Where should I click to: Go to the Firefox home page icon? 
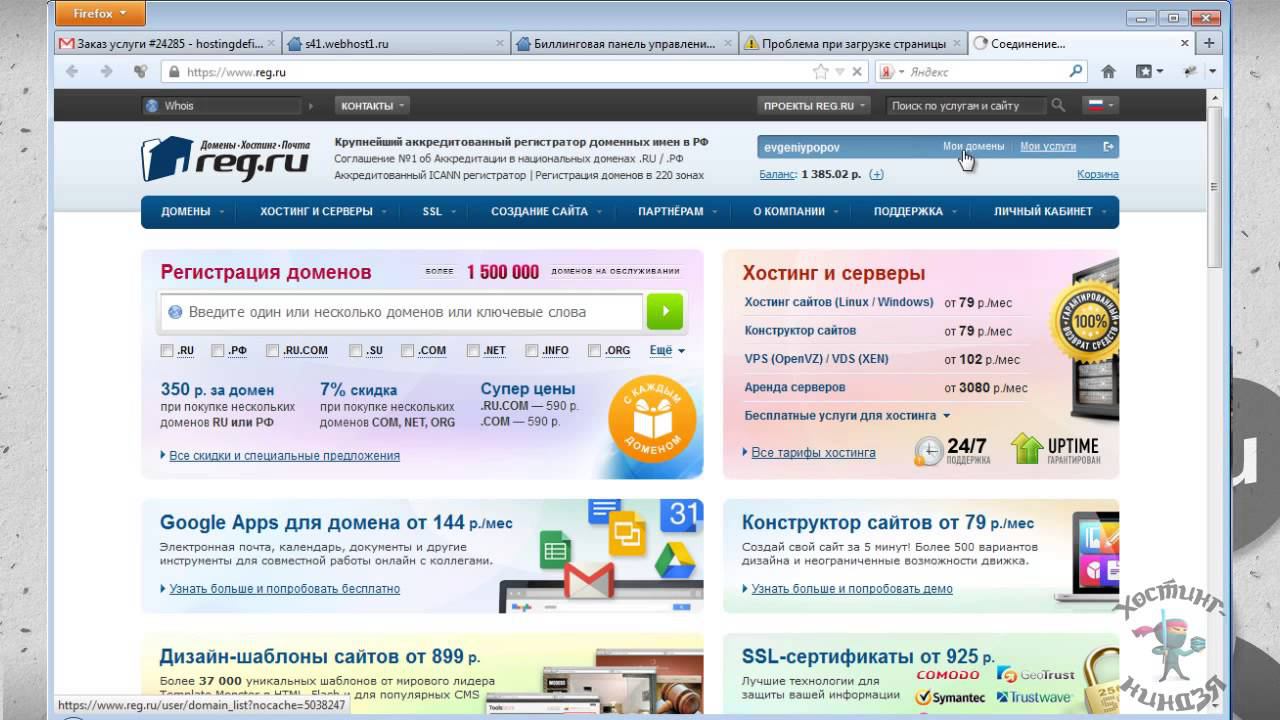click(x=1108, y=72)
